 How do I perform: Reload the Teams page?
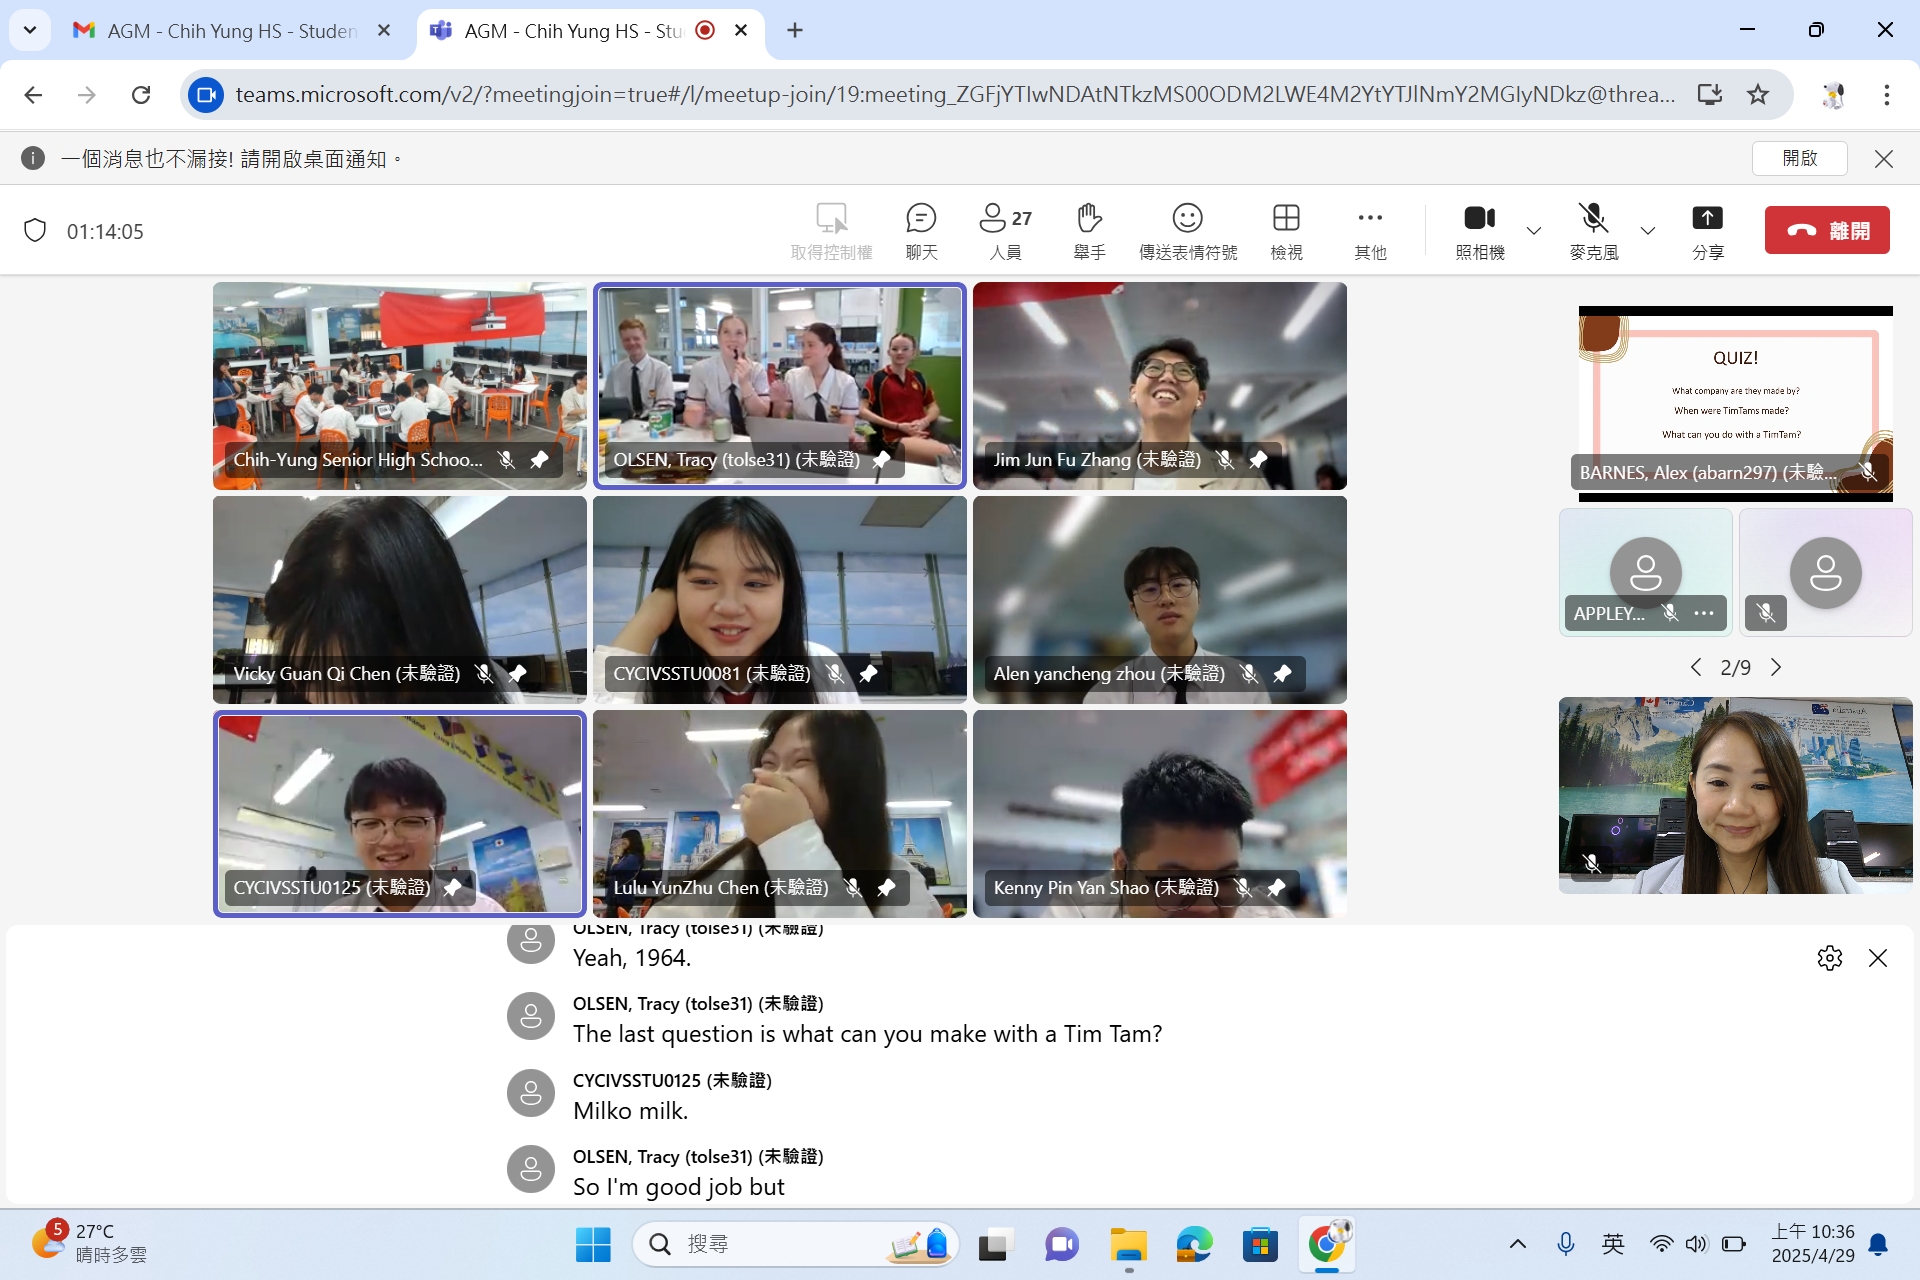[x=141, y=95]
